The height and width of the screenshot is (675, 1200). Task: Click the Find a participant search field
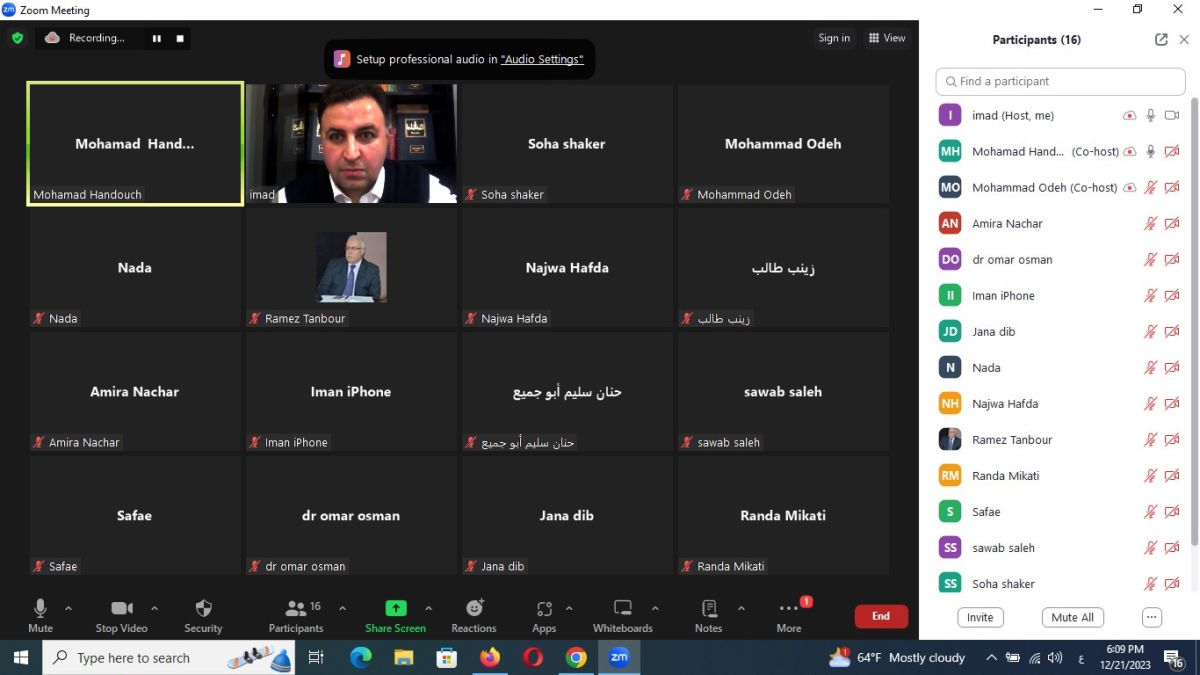tap(1060, 81)
